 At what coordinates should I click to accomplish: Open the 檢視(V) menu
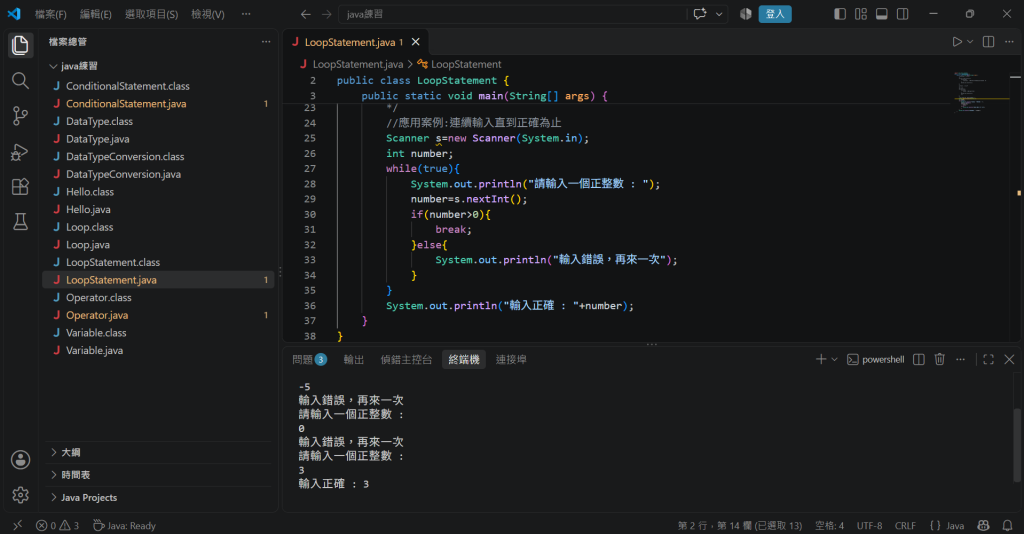208,14
